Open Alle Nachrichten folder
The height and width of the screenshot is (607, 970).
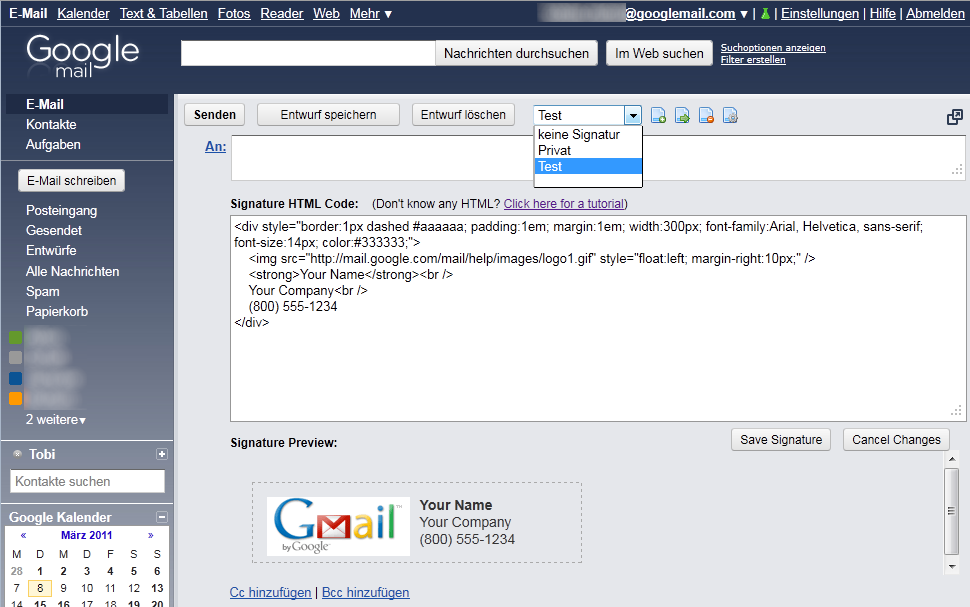pos(72,271)
